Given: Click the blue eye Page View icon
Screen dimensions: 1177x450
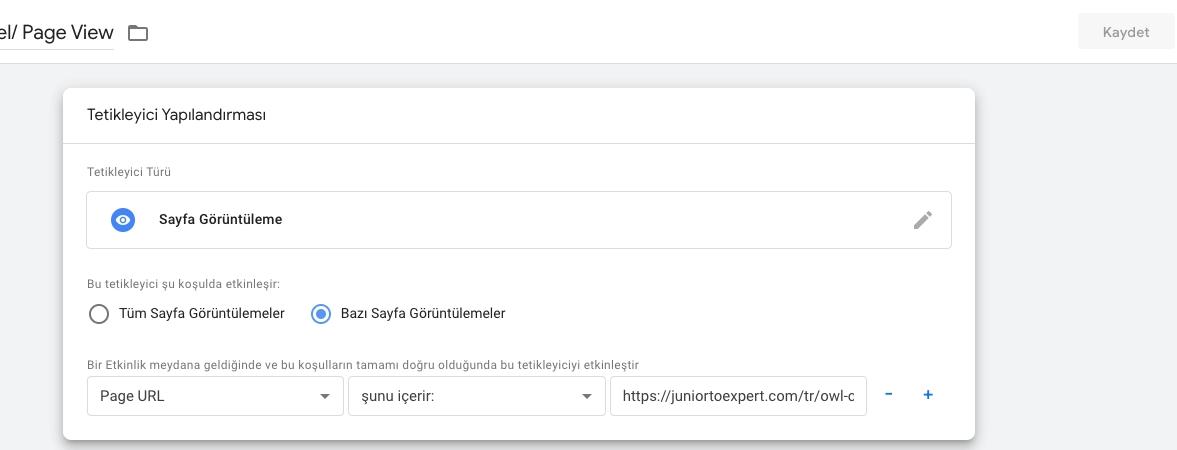Looking at the screenshot, I should click(123, 220).
